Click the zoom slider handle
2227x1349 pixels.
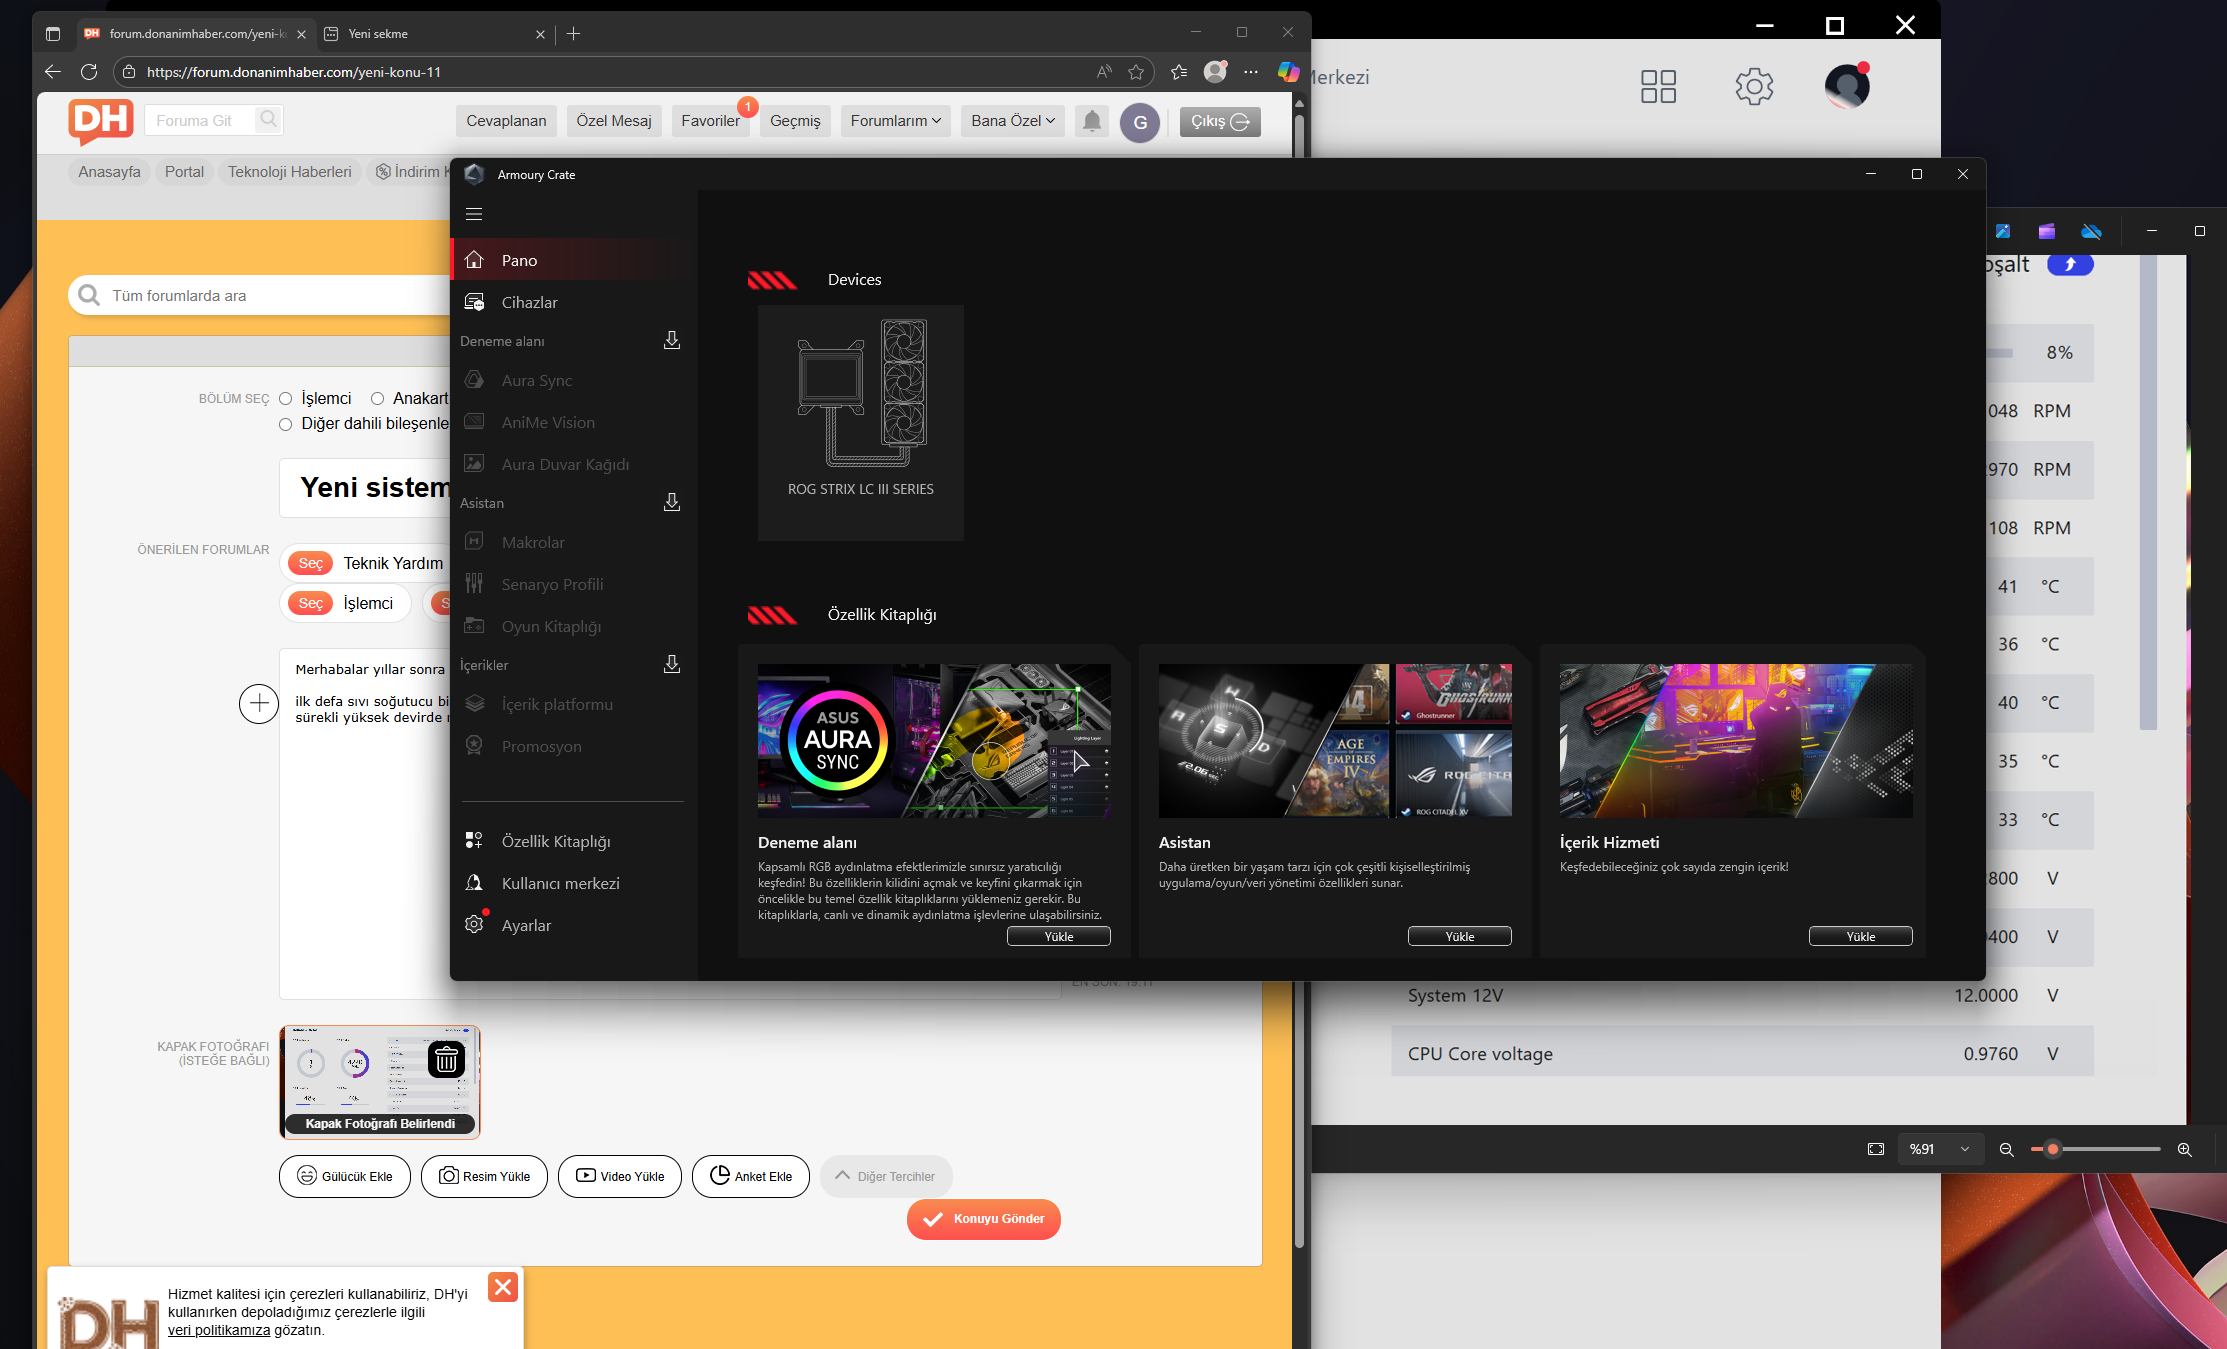2052,1149
